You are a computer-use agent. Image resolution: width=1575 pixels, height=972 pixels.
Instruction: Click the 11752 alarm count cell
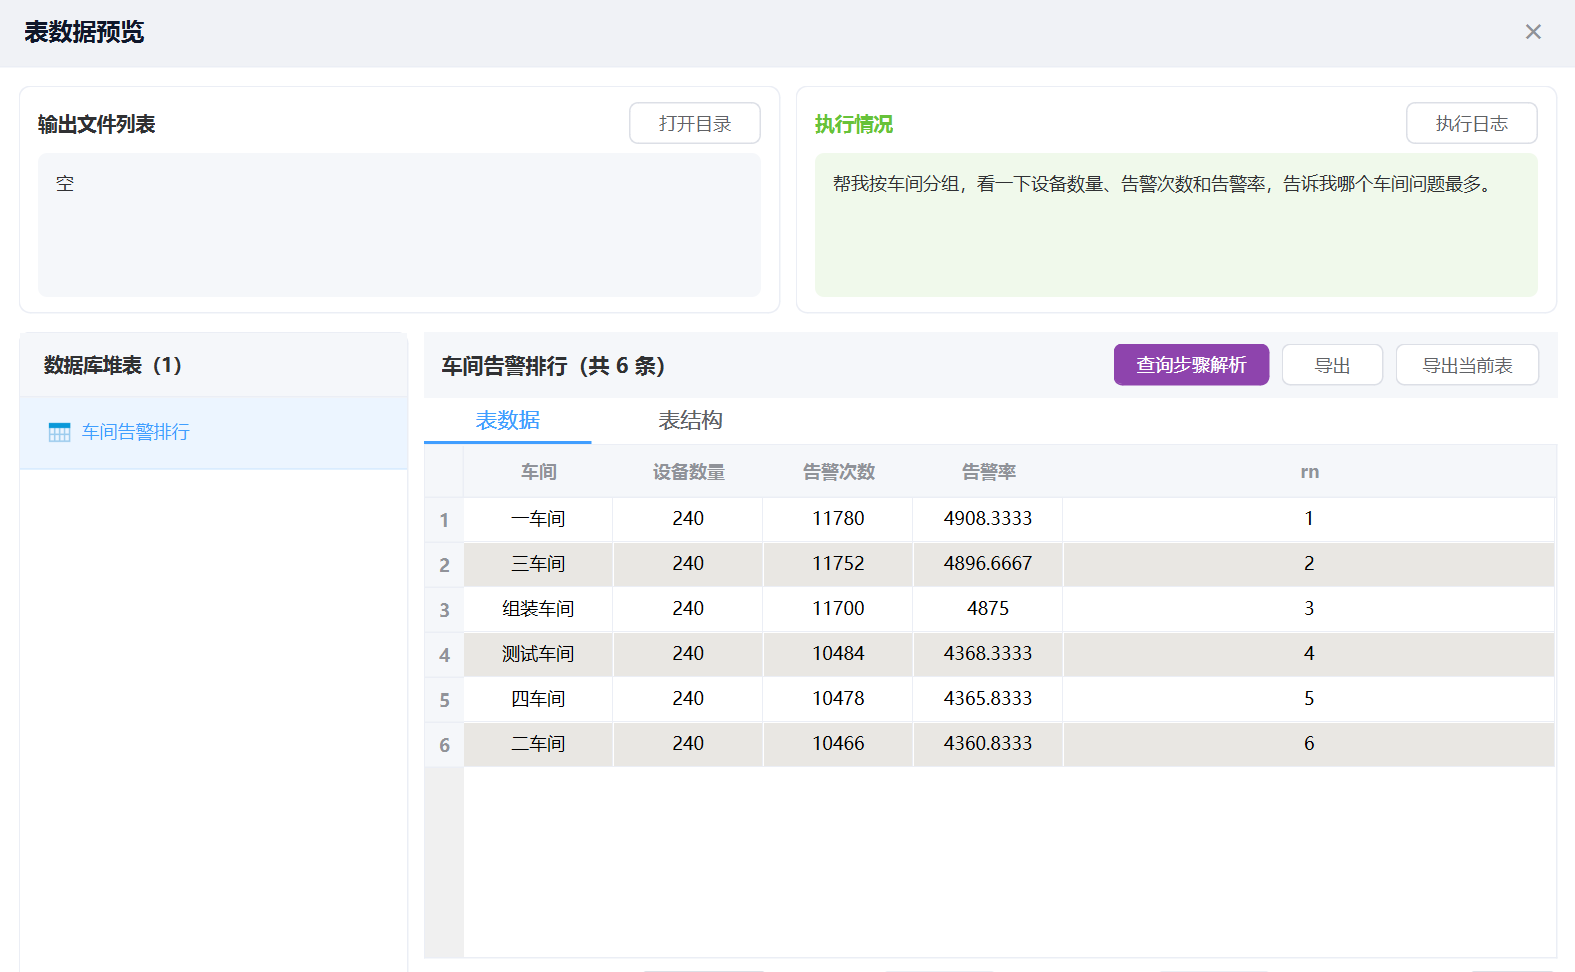coord(838,564)
